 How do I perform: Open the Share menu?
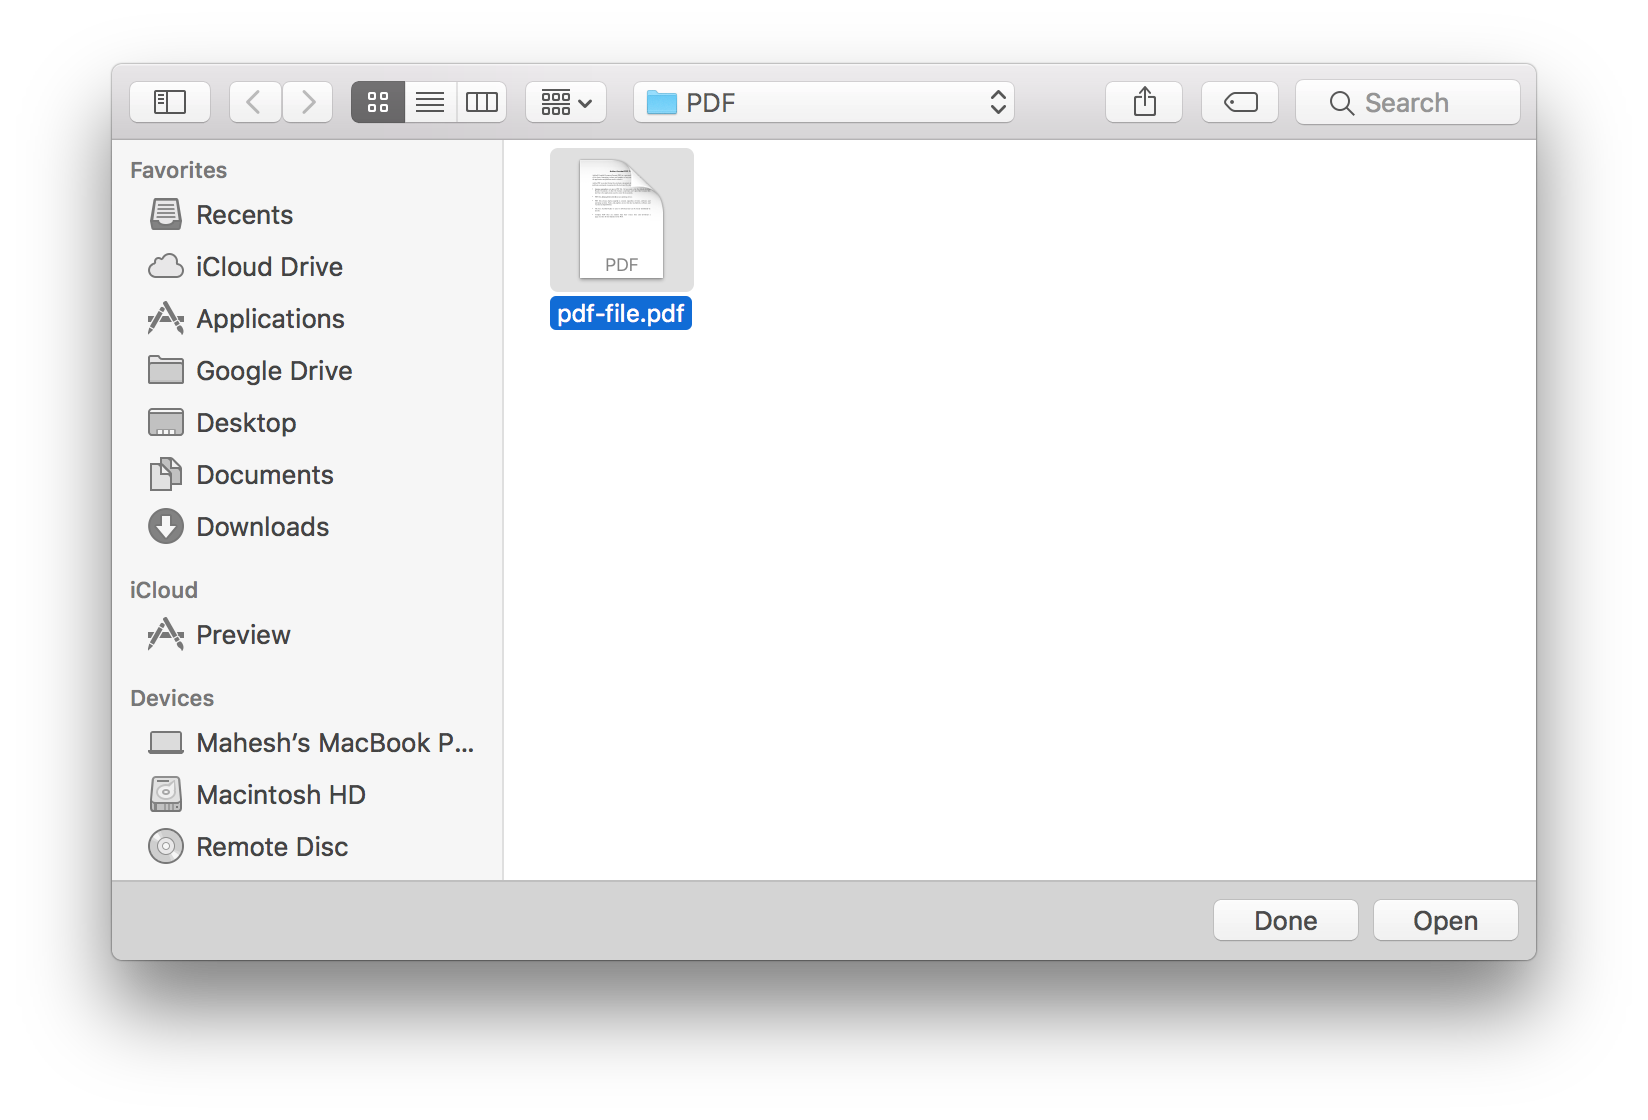click(1143, 101)
